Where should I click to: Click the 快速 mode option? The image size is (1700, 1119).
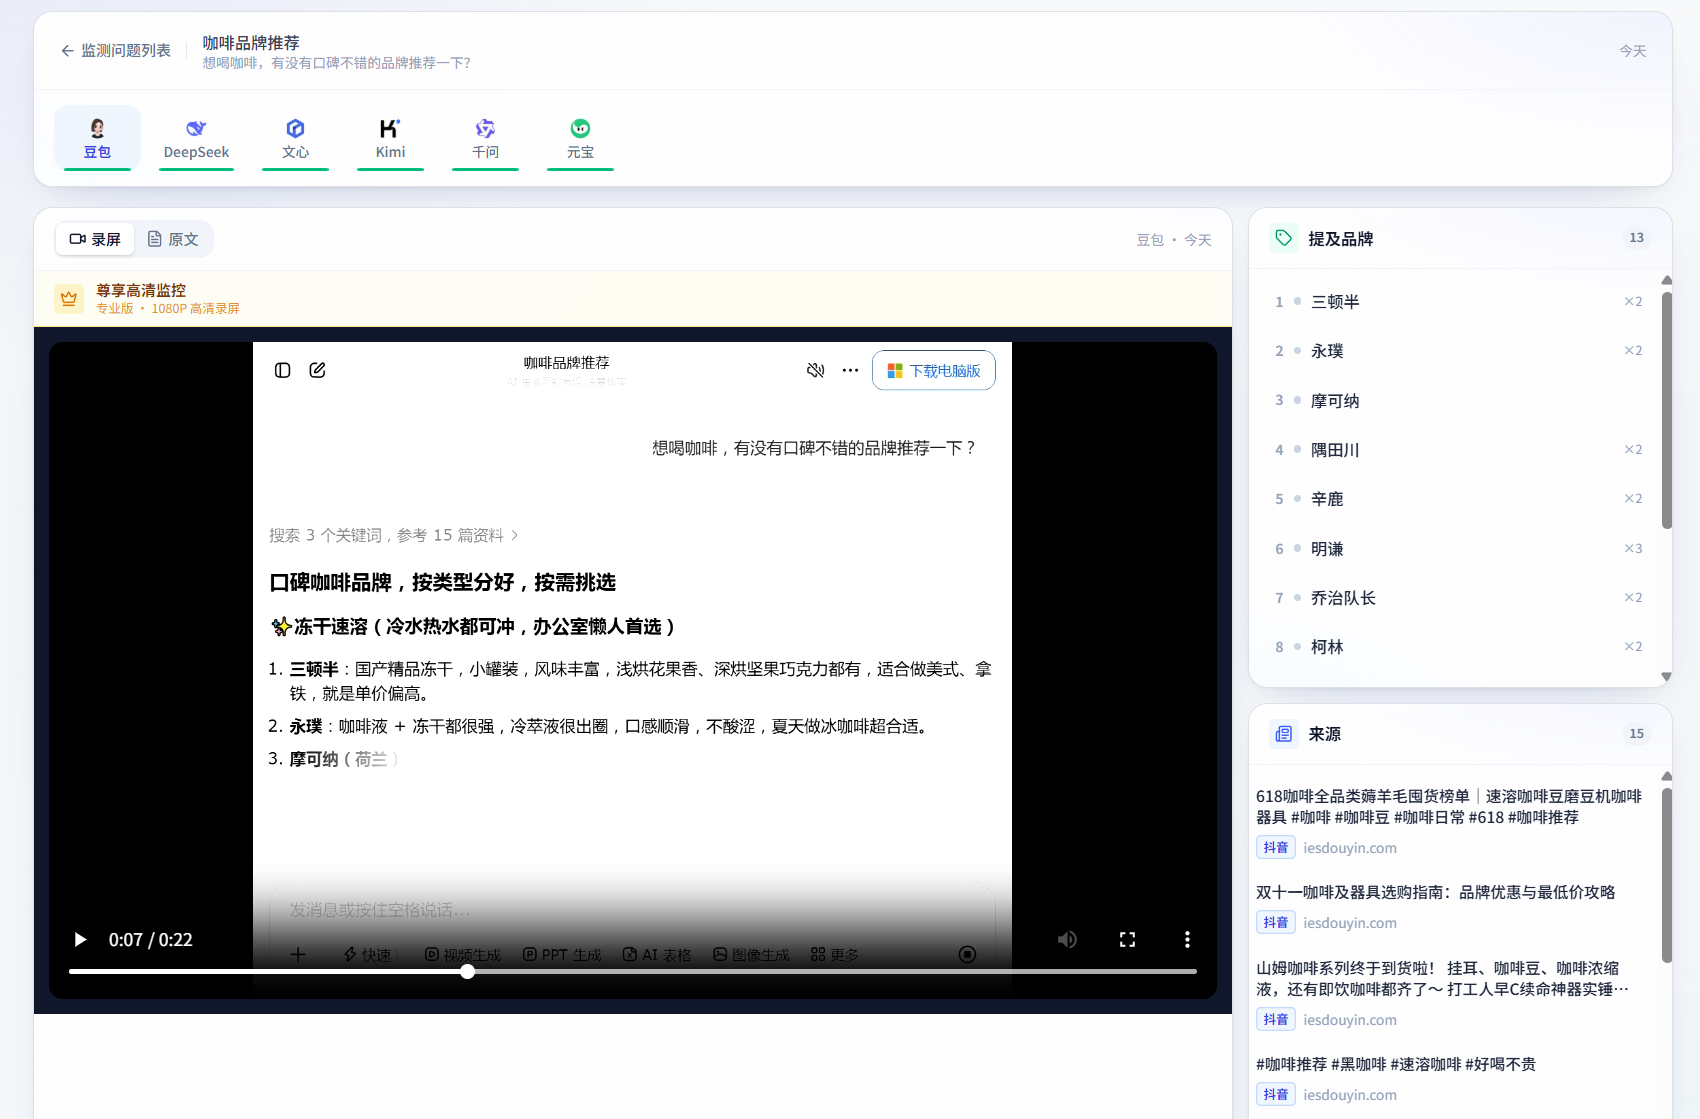click(x=368, y=955)
